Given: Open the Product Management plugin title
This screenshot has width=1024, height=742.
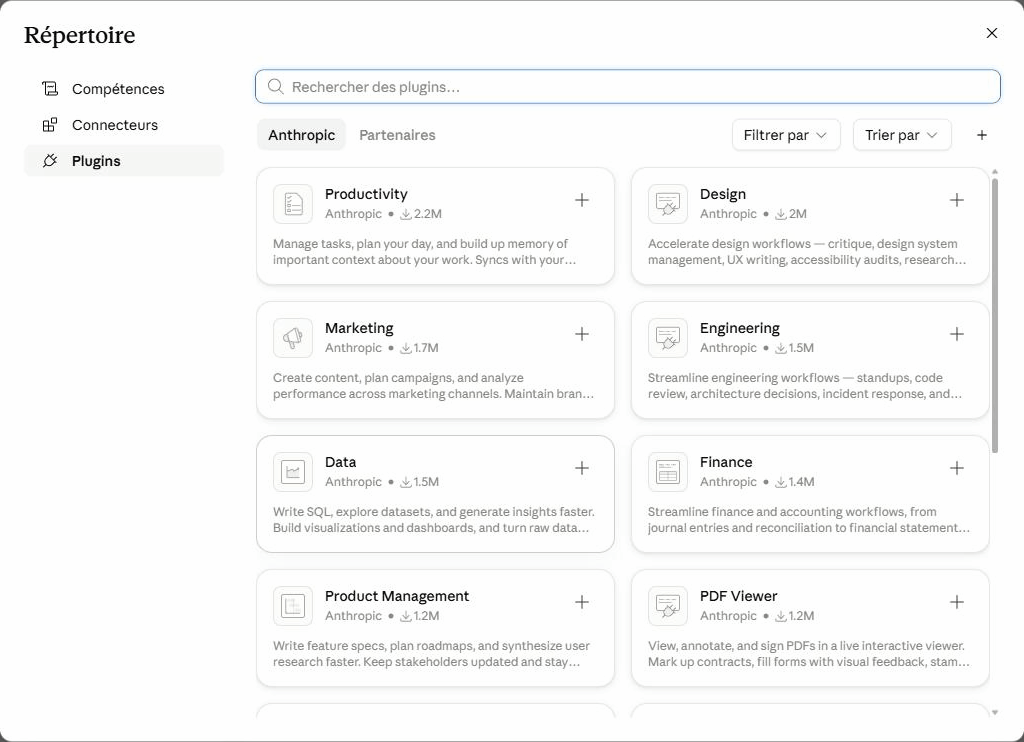Looking at the screenshot, I should (x=396, y=596).
